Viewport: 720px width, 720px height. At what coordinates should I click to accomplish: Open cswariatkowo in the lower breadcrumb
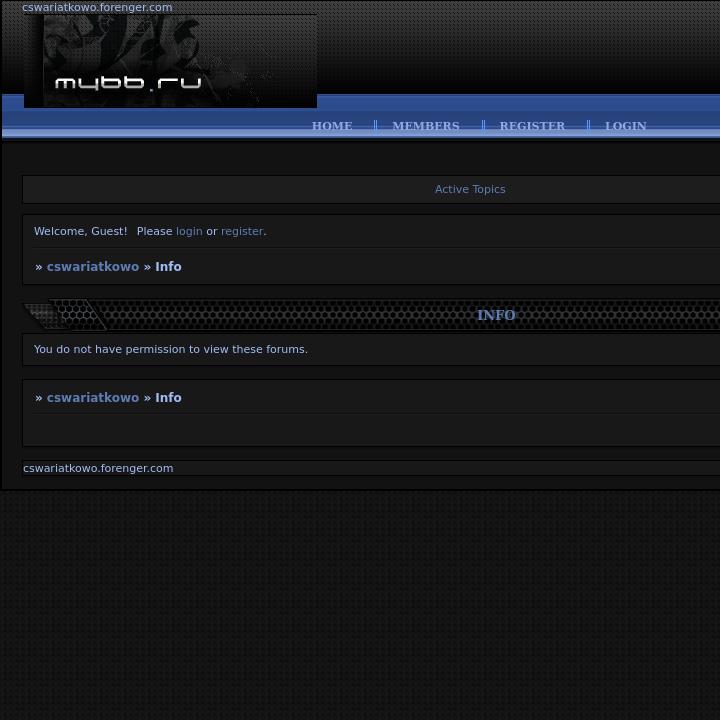pos(93,398)
